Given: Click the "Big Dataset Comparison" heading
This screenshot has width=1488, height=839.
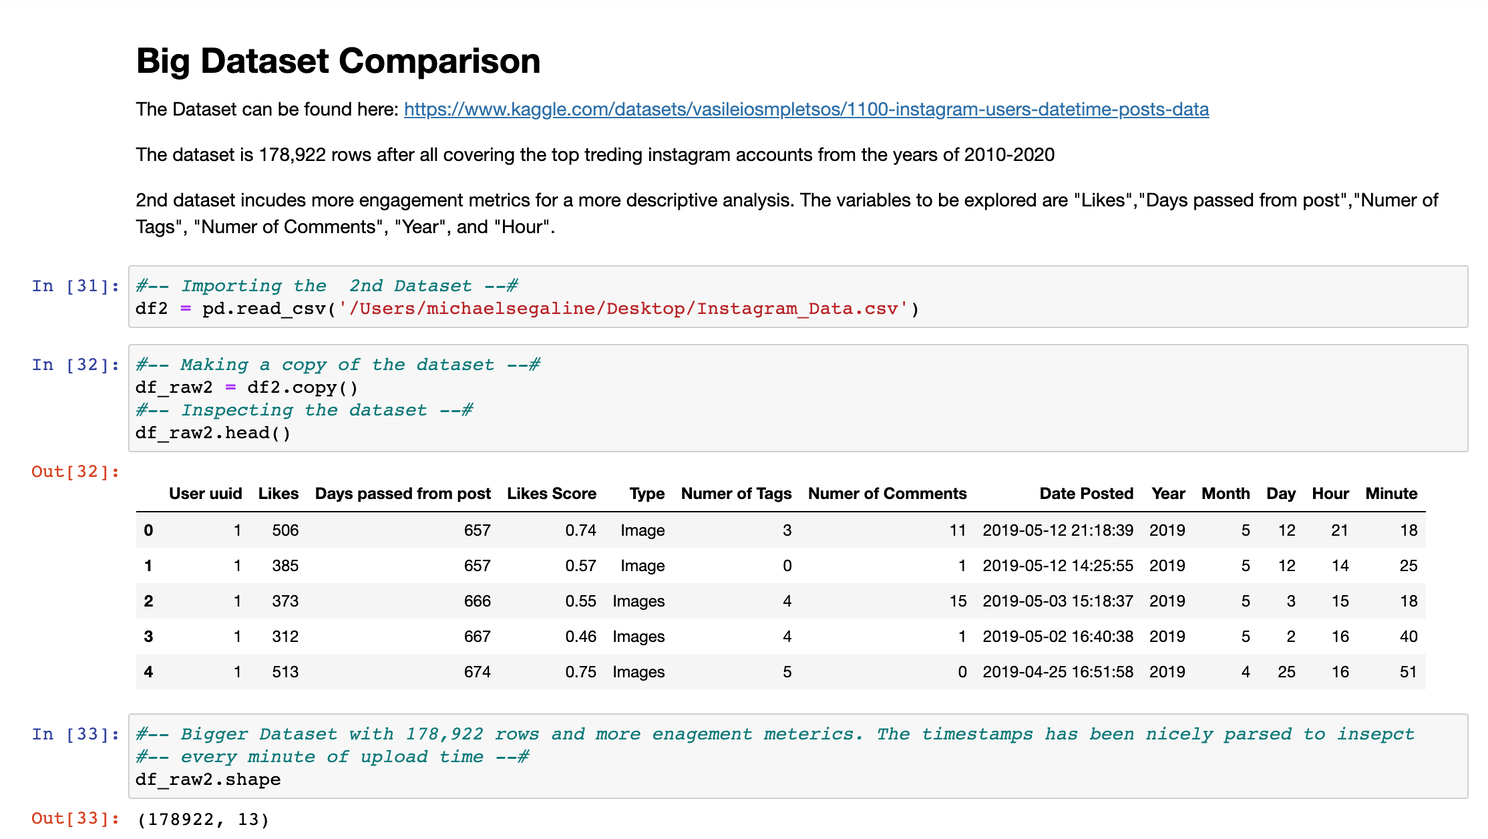Looking at the screenshot, I should tap(338, 61).
